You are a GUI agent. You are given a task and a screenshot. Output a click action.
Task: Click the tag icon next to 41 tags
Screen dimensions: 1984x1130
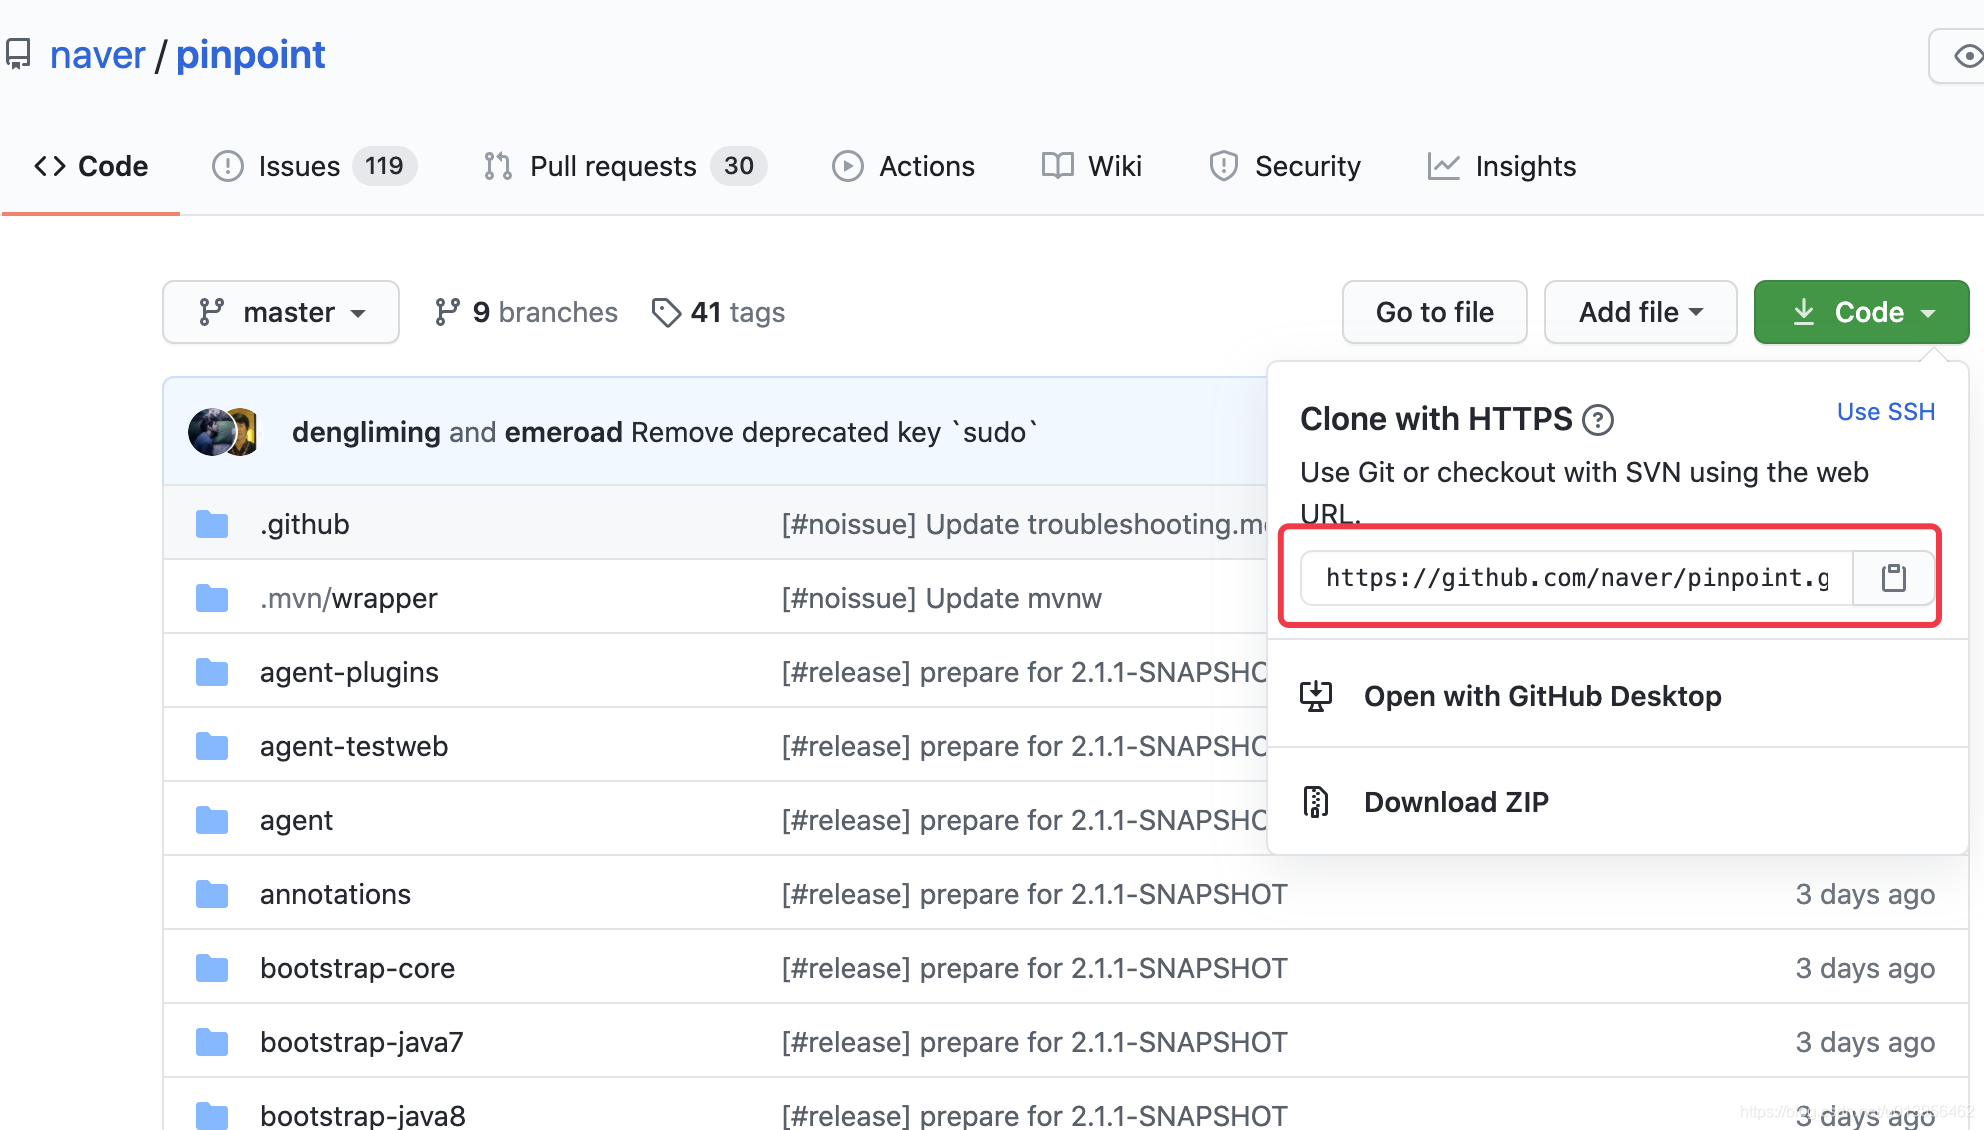click(665, 313)
